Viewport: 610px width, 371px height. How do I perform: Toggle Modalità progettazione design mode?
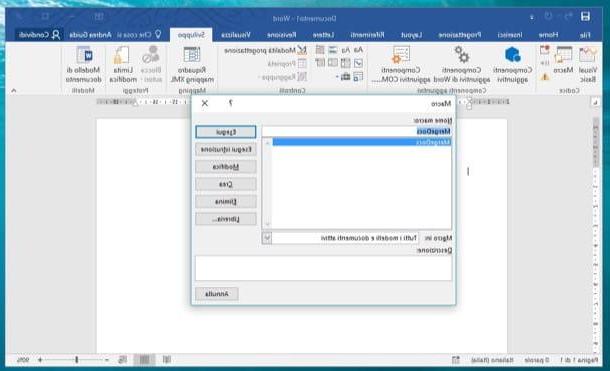(x=266, y=50)
